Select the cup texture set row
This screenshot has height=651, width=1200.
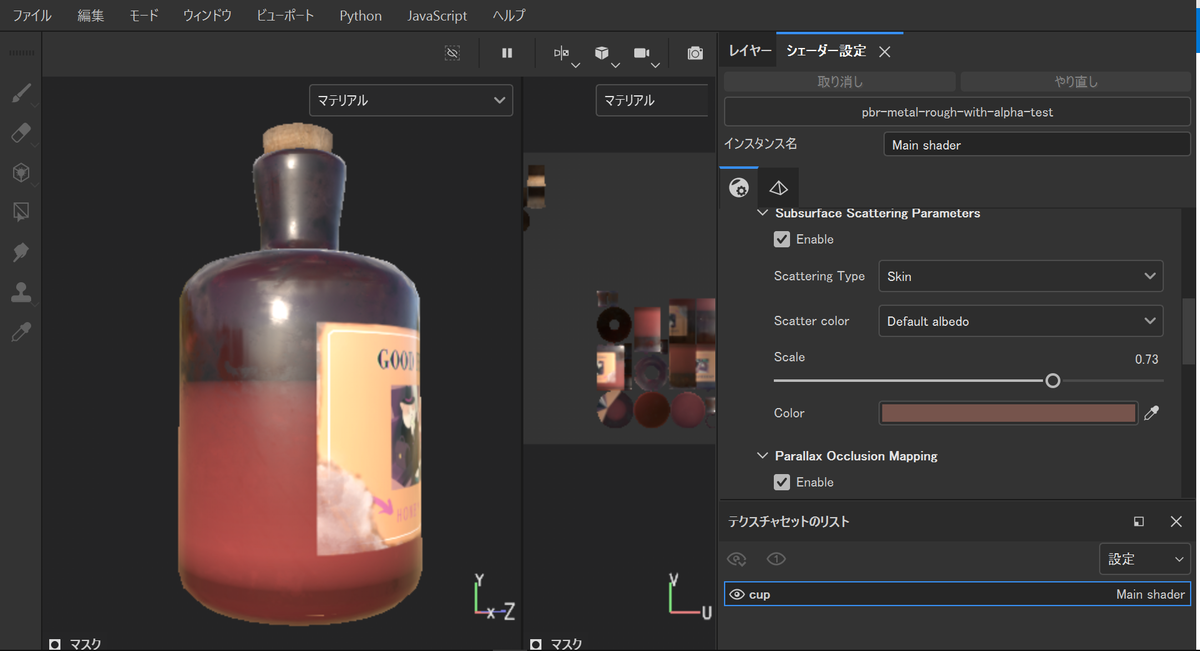click(957, 594)
